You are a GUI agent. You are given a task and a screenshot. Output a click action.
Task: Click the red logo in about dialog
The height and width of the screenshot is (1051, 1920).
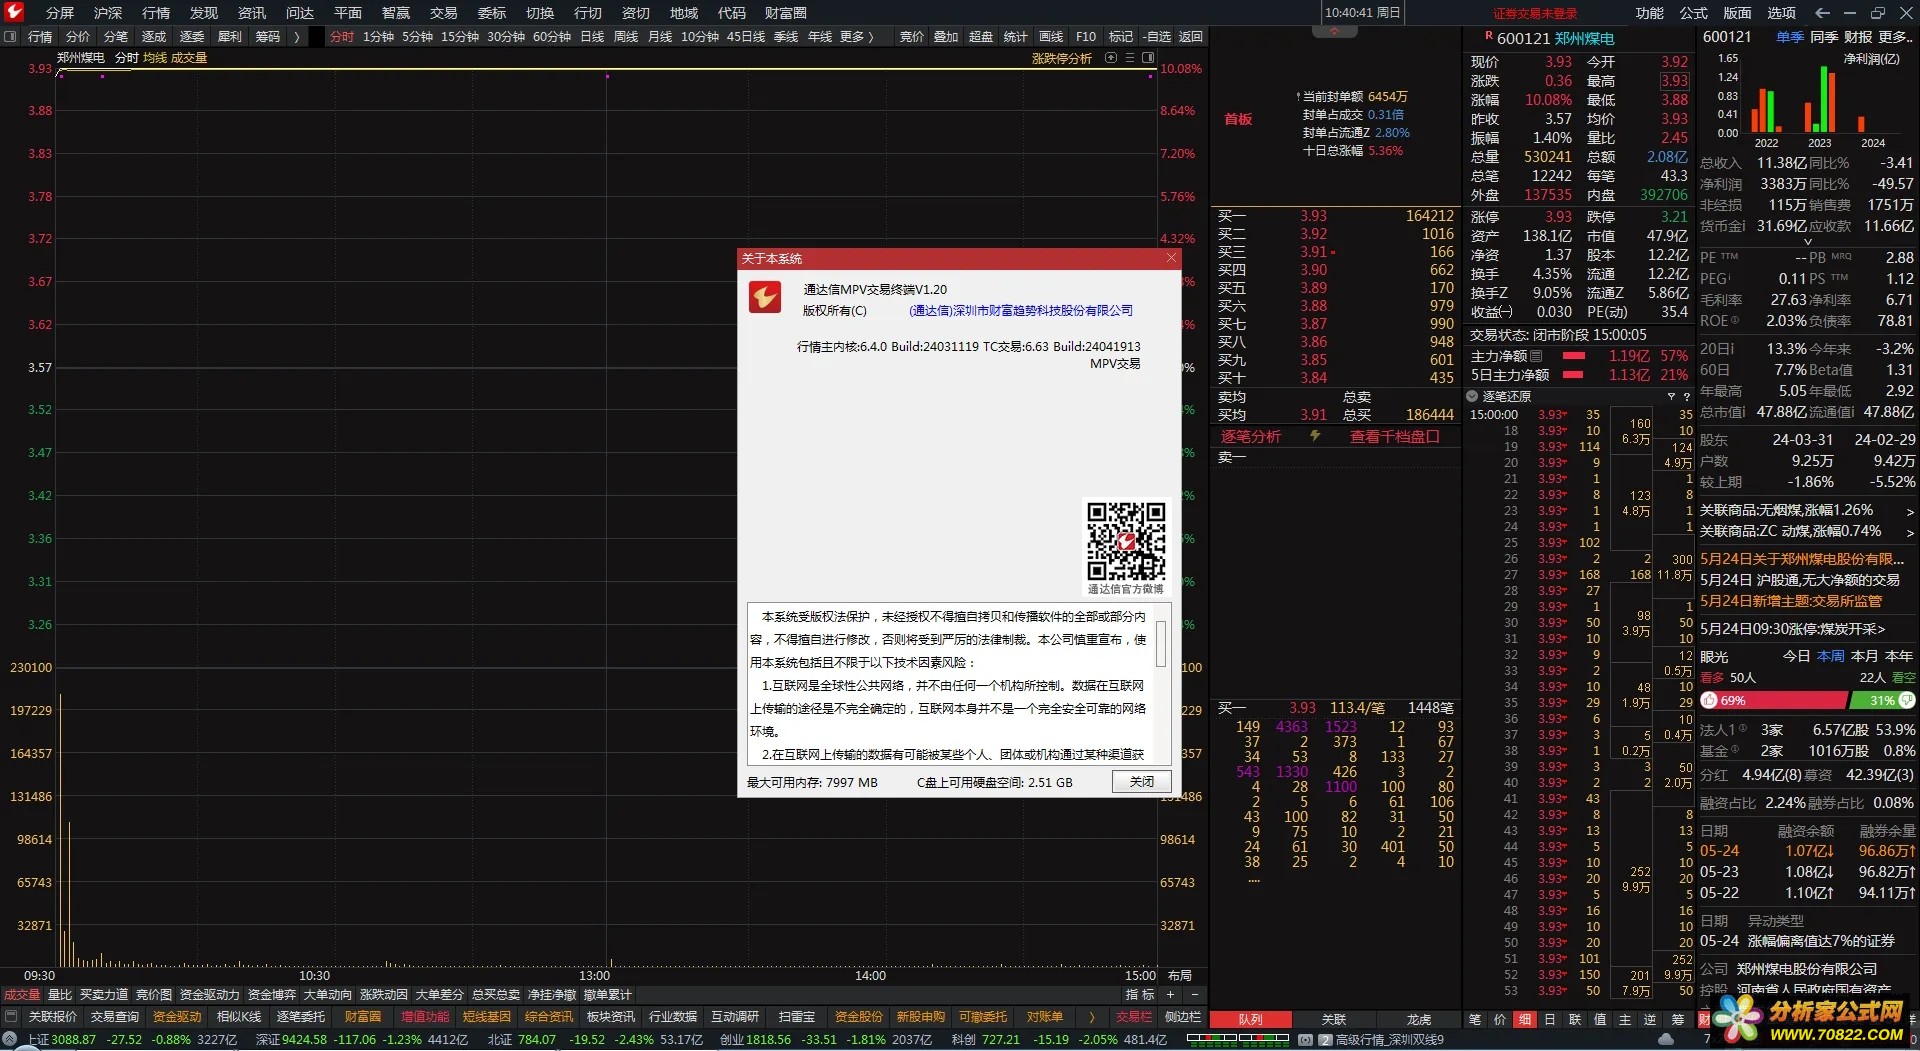765,297
